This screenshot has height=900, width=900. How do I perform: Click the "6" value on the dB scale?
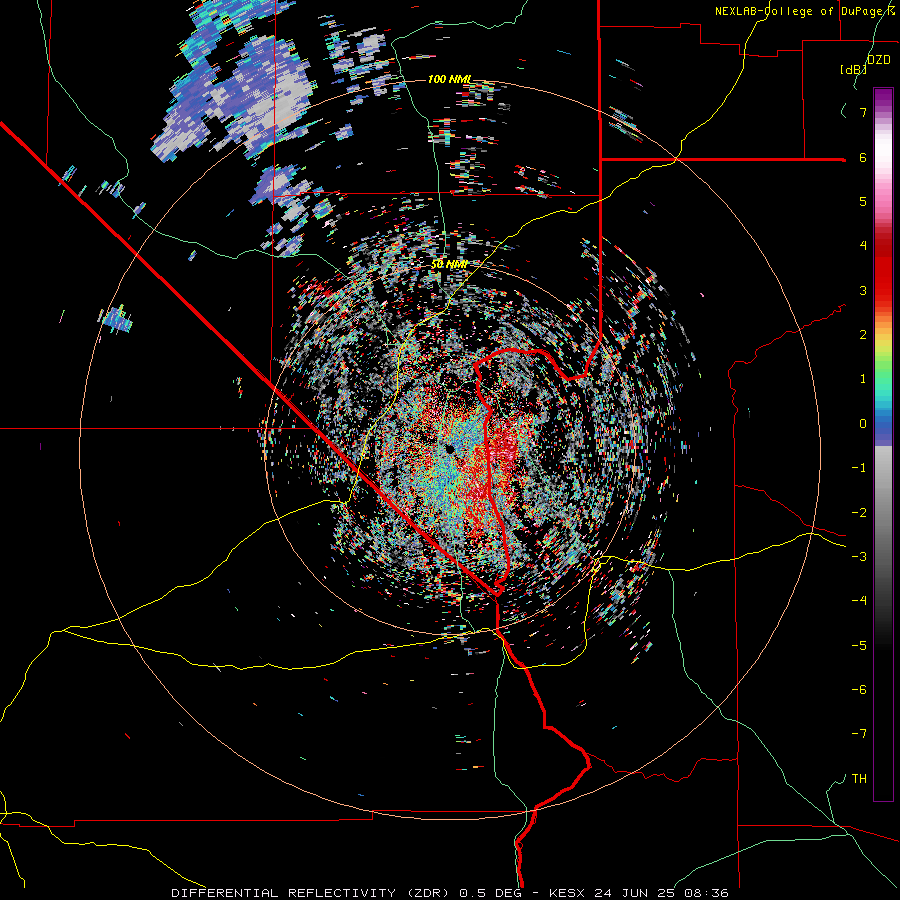(863, 157)
